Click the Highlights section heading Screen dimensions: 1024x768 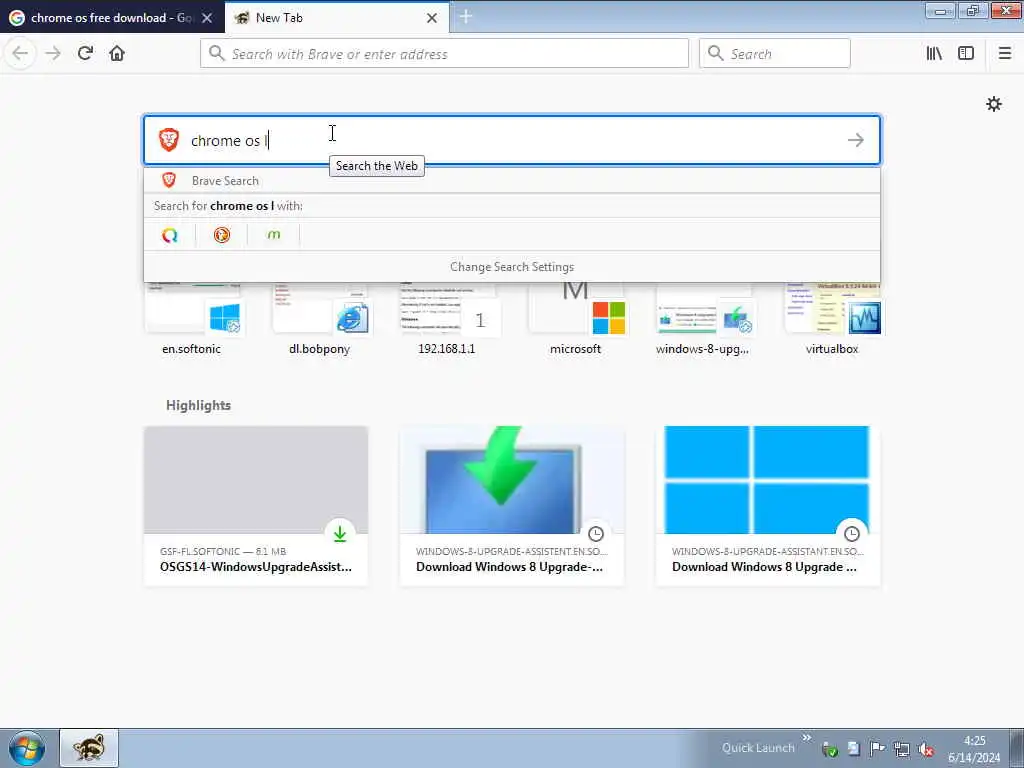[199, 405]
